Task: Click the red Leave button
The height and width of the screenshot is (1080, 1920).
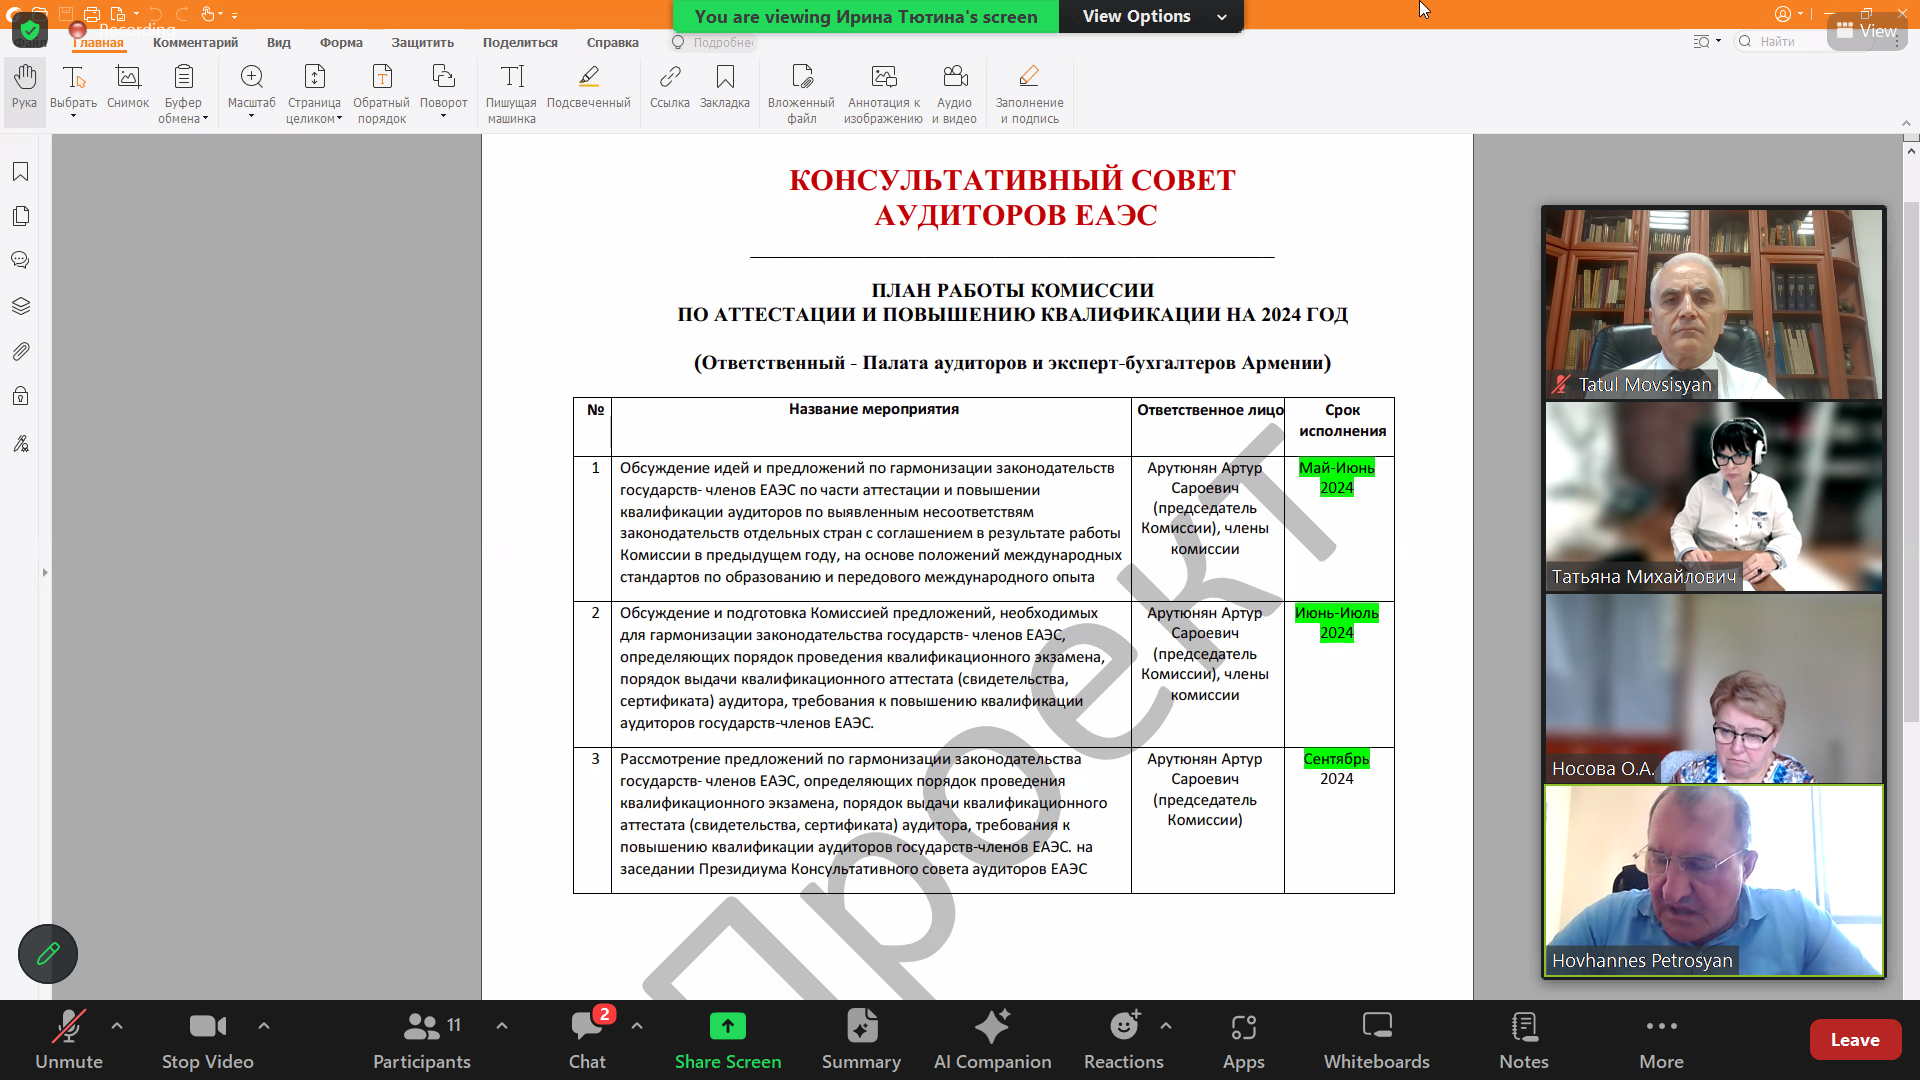Action: click(x=1854, y=1040)
